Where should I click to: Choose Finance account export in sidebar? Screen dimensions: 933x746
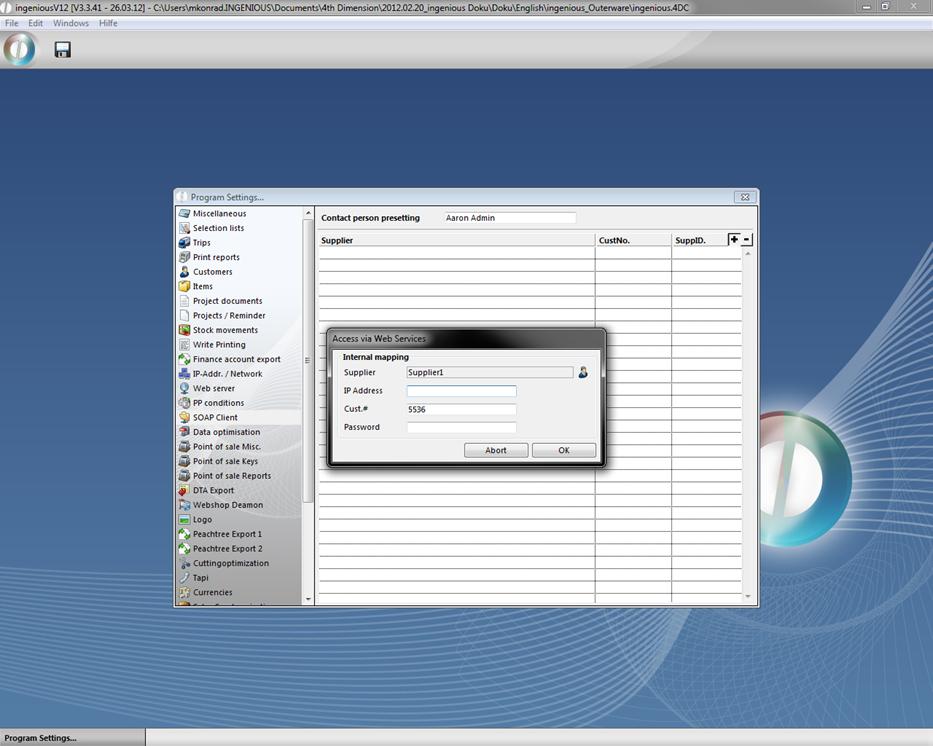coord(236,359)
